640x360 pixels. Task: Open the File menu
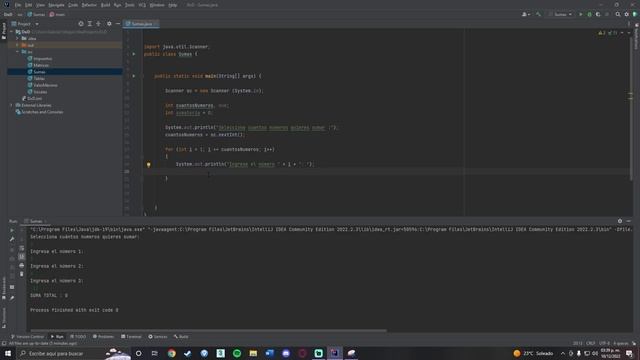click(x=18, y=5)
